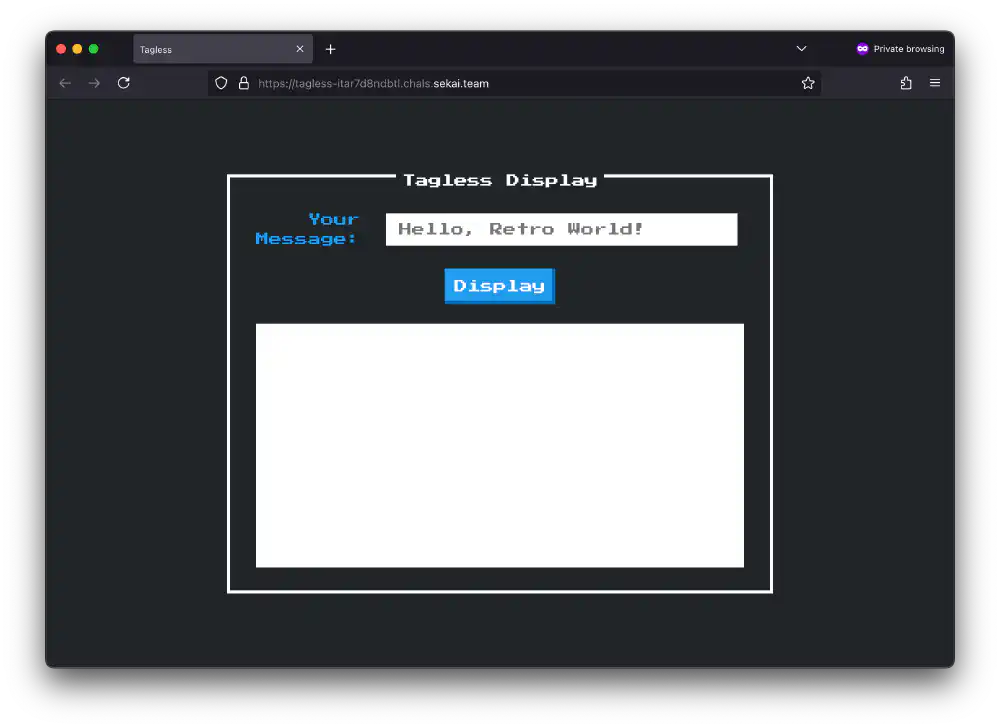Click the macOS yellow minimize button
Image resolution: width=1000 pixels, height=728 pixels.
(76, 48)
